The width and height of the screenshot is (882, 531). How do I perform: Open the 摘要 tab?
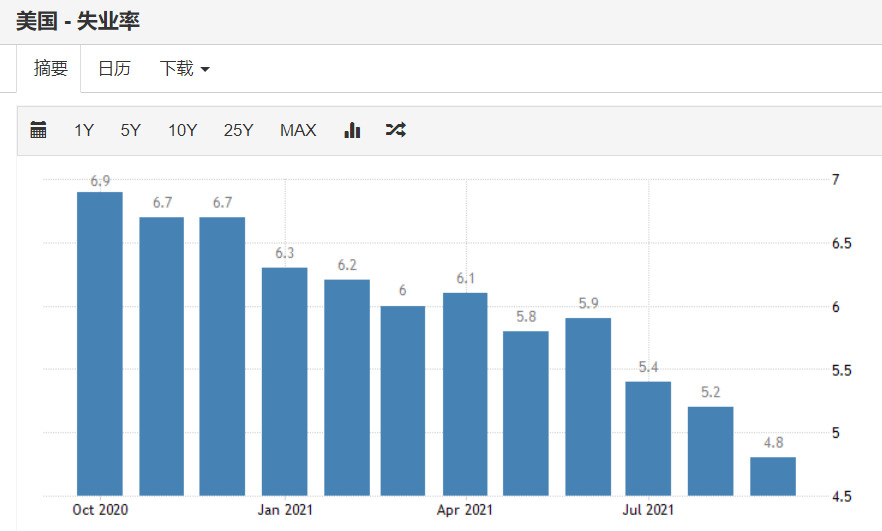pos(50,69)
